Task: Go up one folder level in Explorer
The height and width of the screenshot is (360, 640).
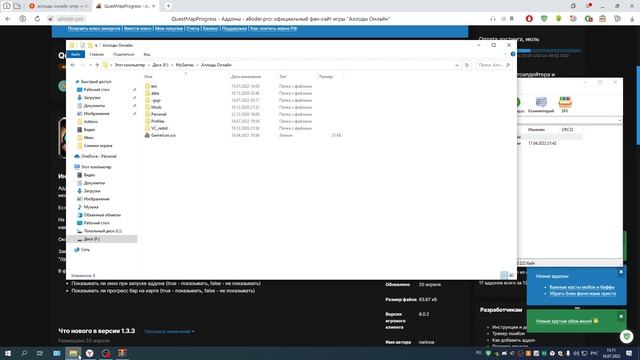Action: [97, 65]
